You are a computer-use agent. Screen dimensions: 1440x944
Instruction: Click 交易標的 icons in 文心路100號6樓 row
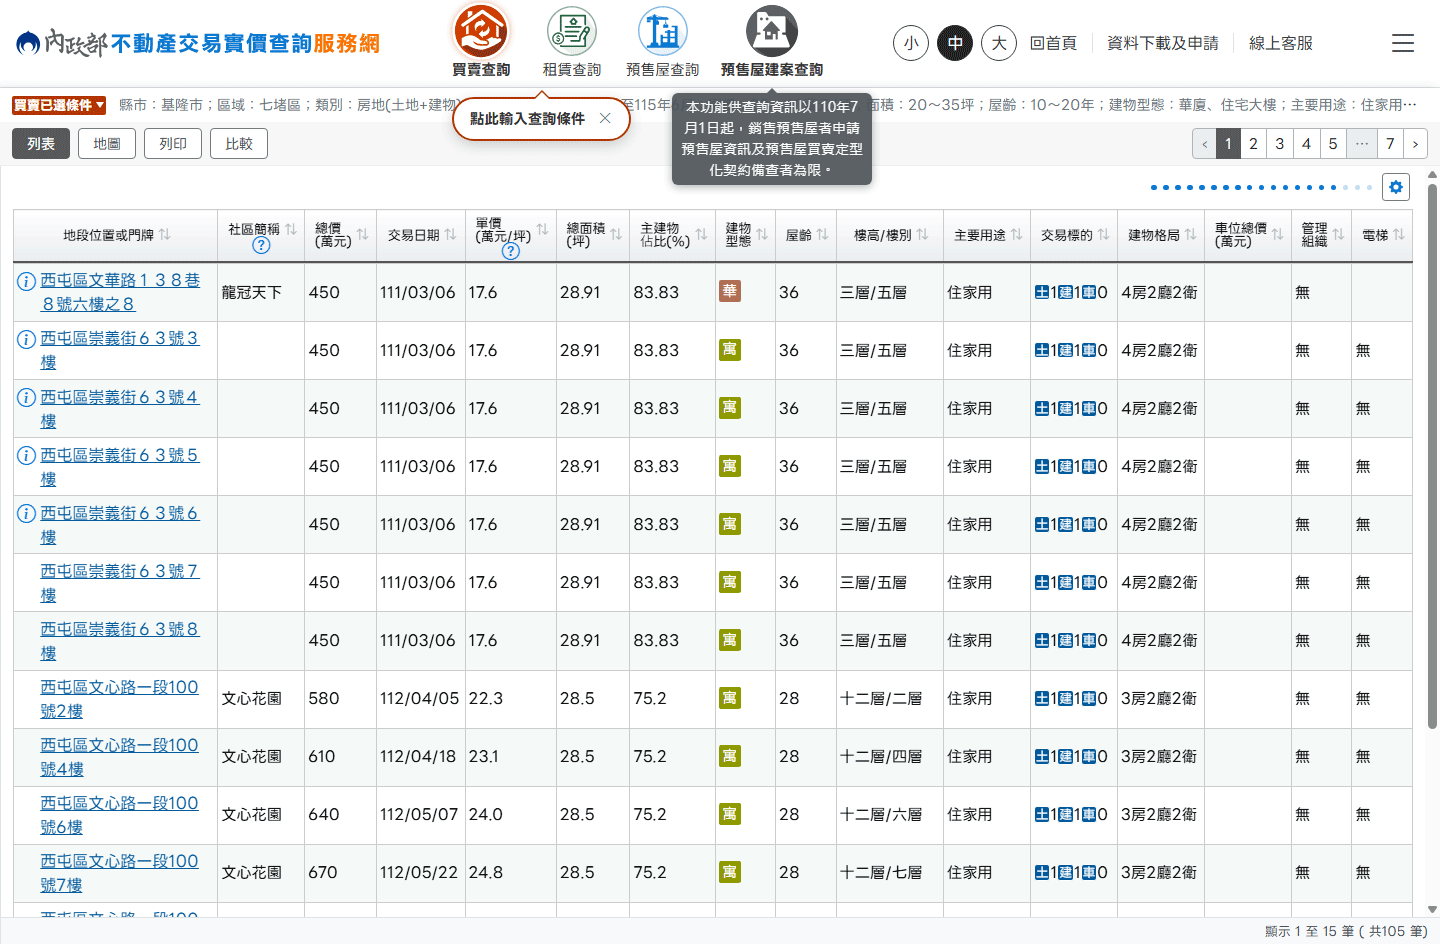tap(1071, 814)
